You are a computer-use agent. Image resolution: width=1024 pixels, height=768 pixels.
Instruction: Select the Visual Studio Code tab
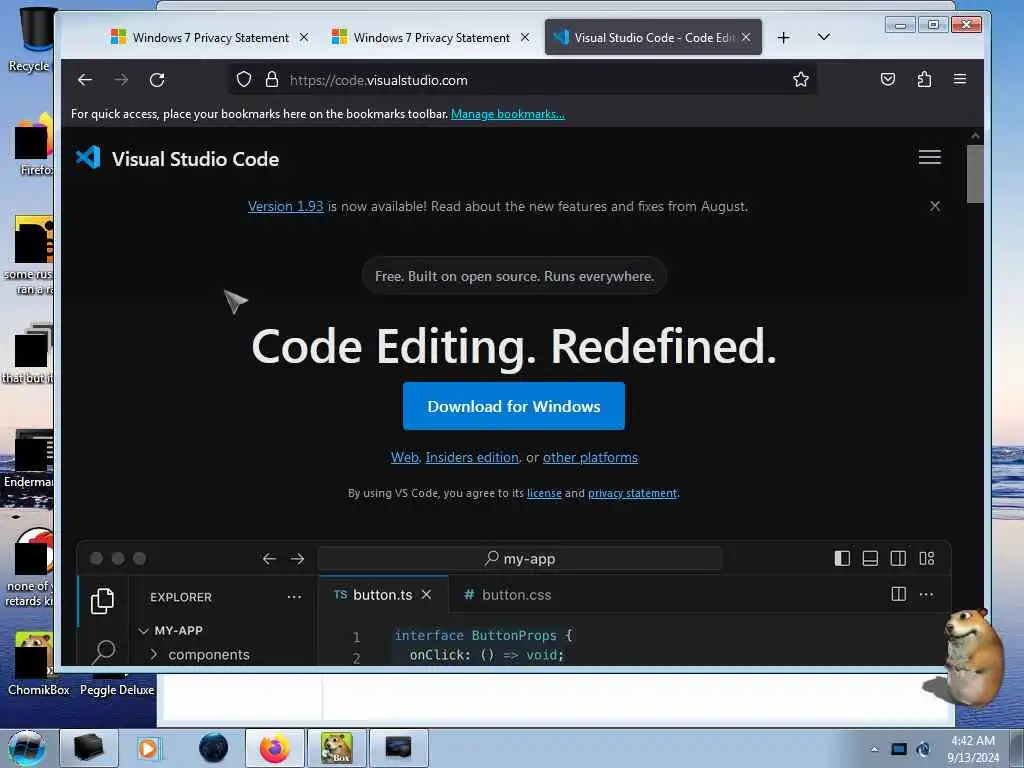(653, 38)
